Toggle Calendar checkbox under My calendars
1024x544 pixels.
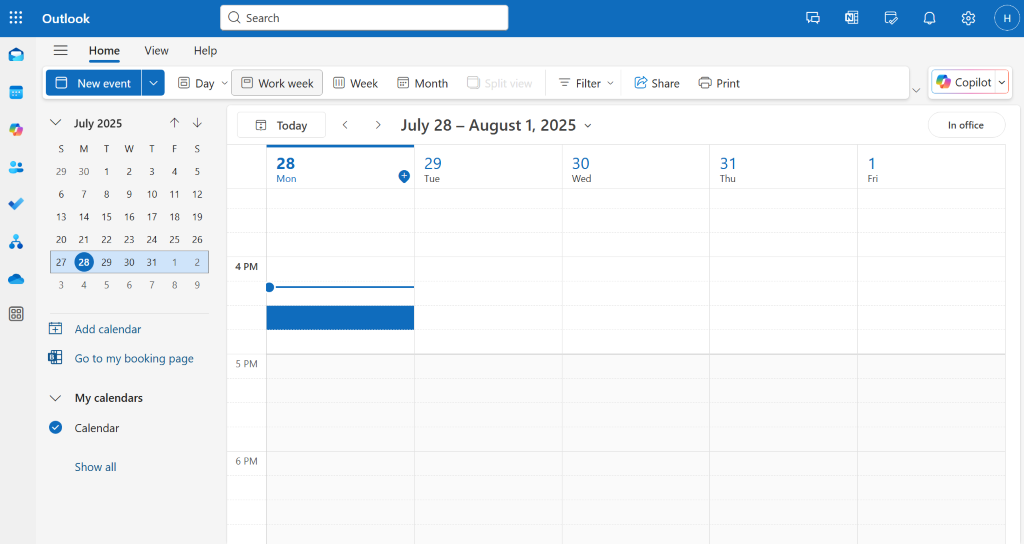[x=56, y=428]
